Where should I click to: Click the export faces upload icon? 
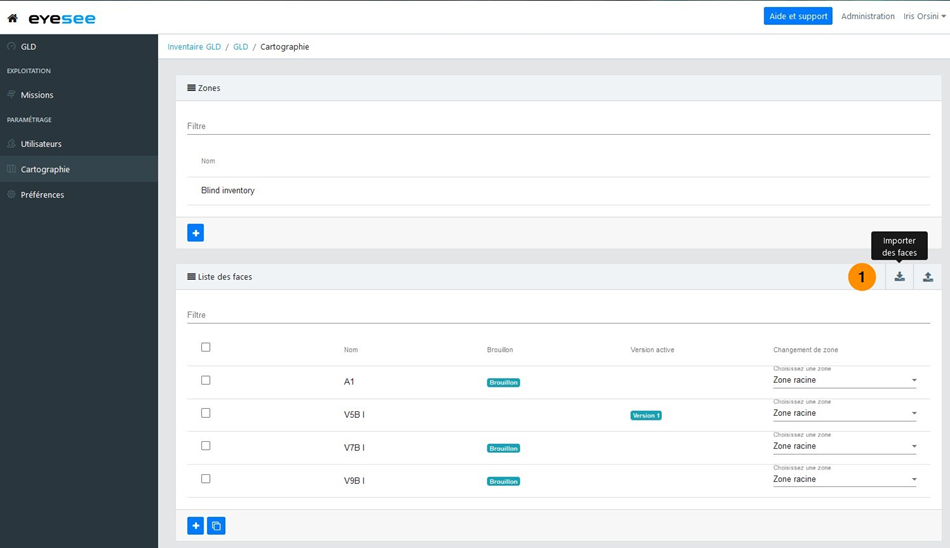pos(927,277)
